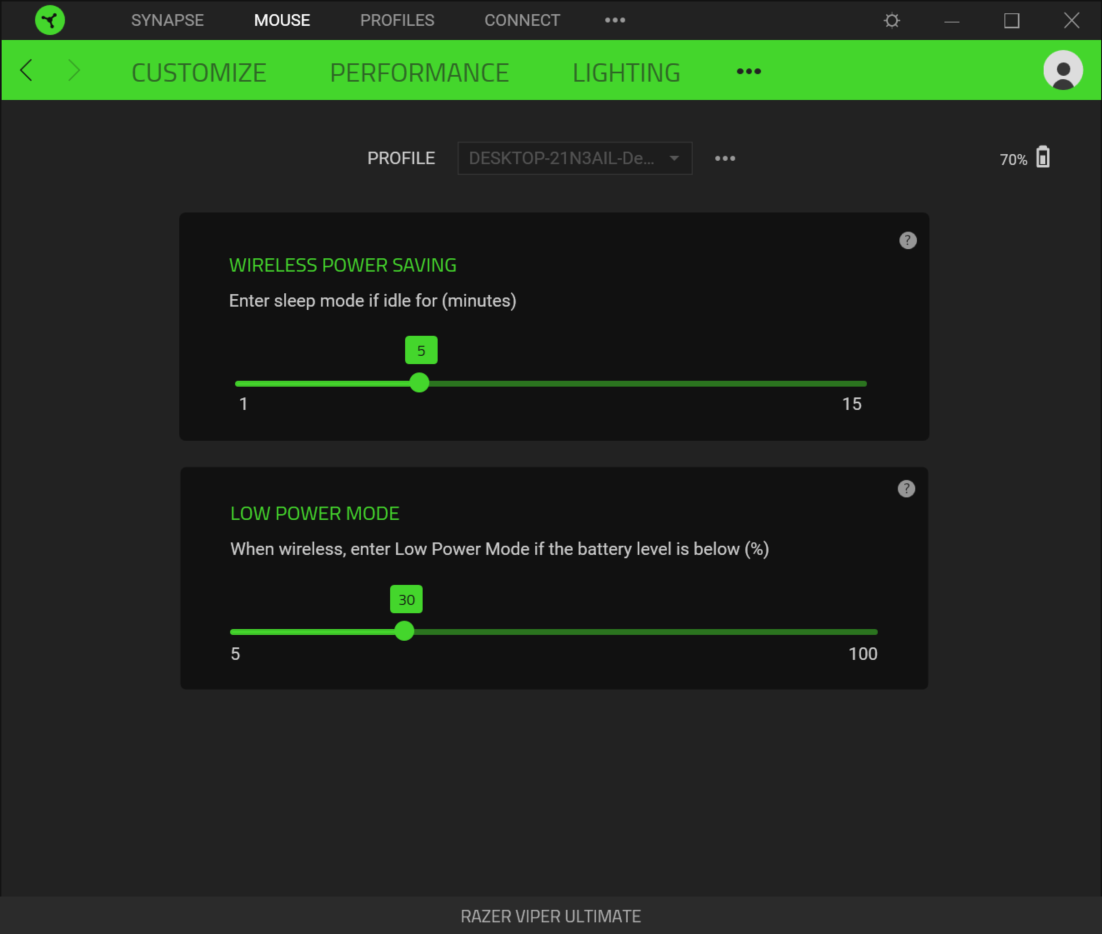Click the low power slider maximum label 100
Viewport: 1102px width, 934px height.
click(x=863, y=654)
